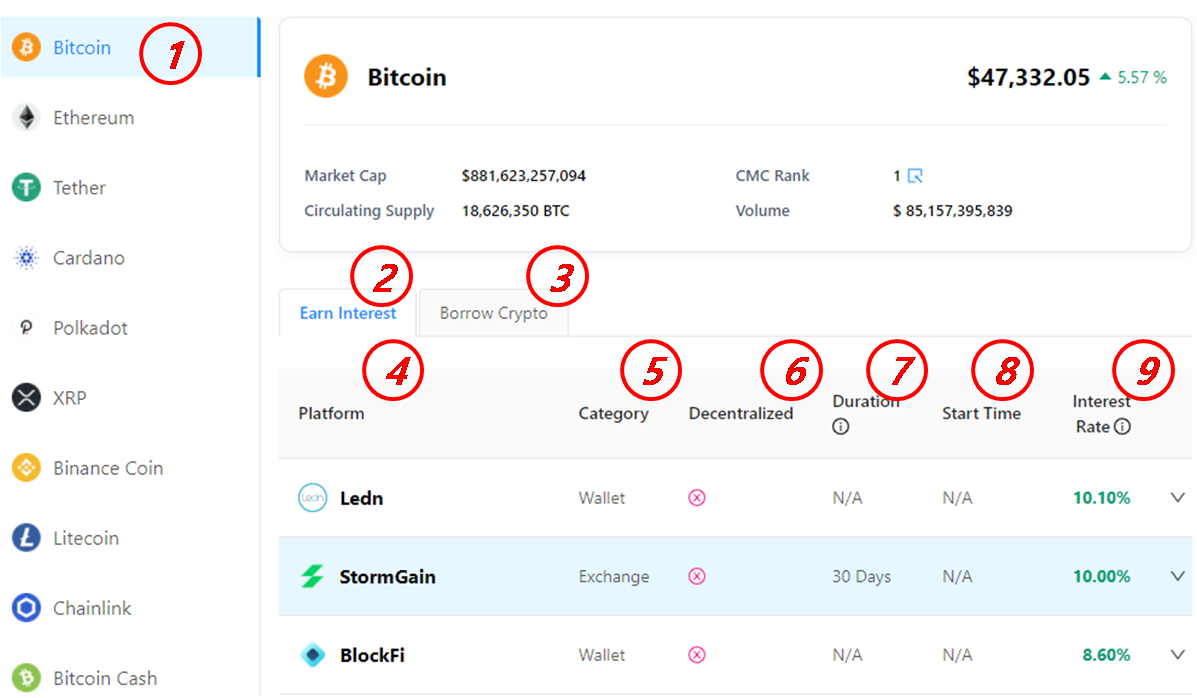
Task: Click Ledn's Wallet category cell
Action: (x=602, y=498)
